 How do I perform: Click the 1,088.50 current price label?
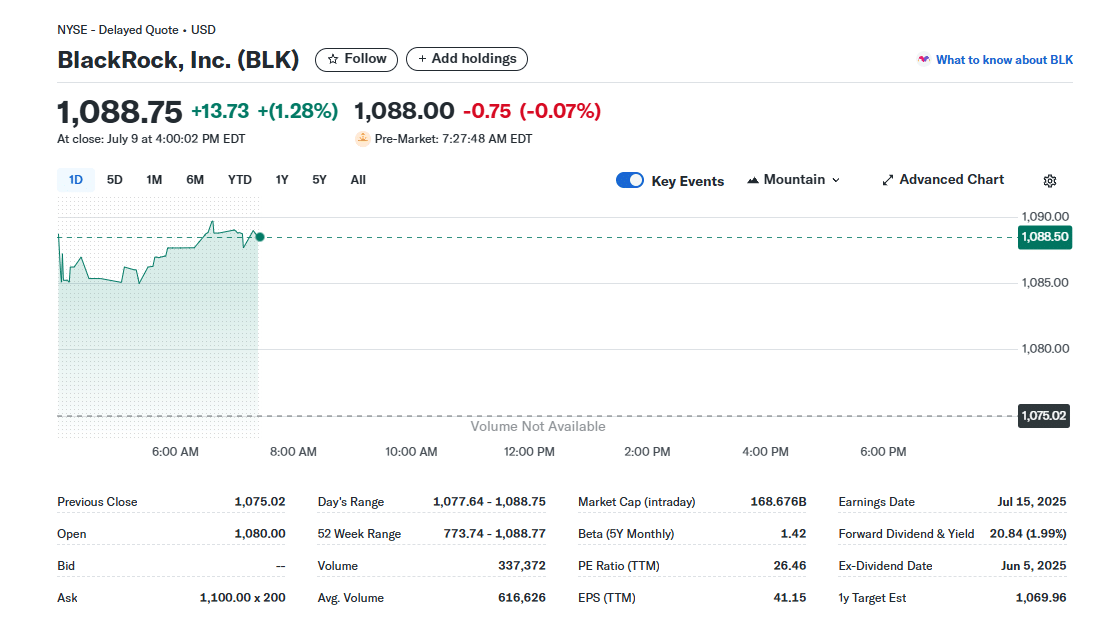pos(1045,237)
